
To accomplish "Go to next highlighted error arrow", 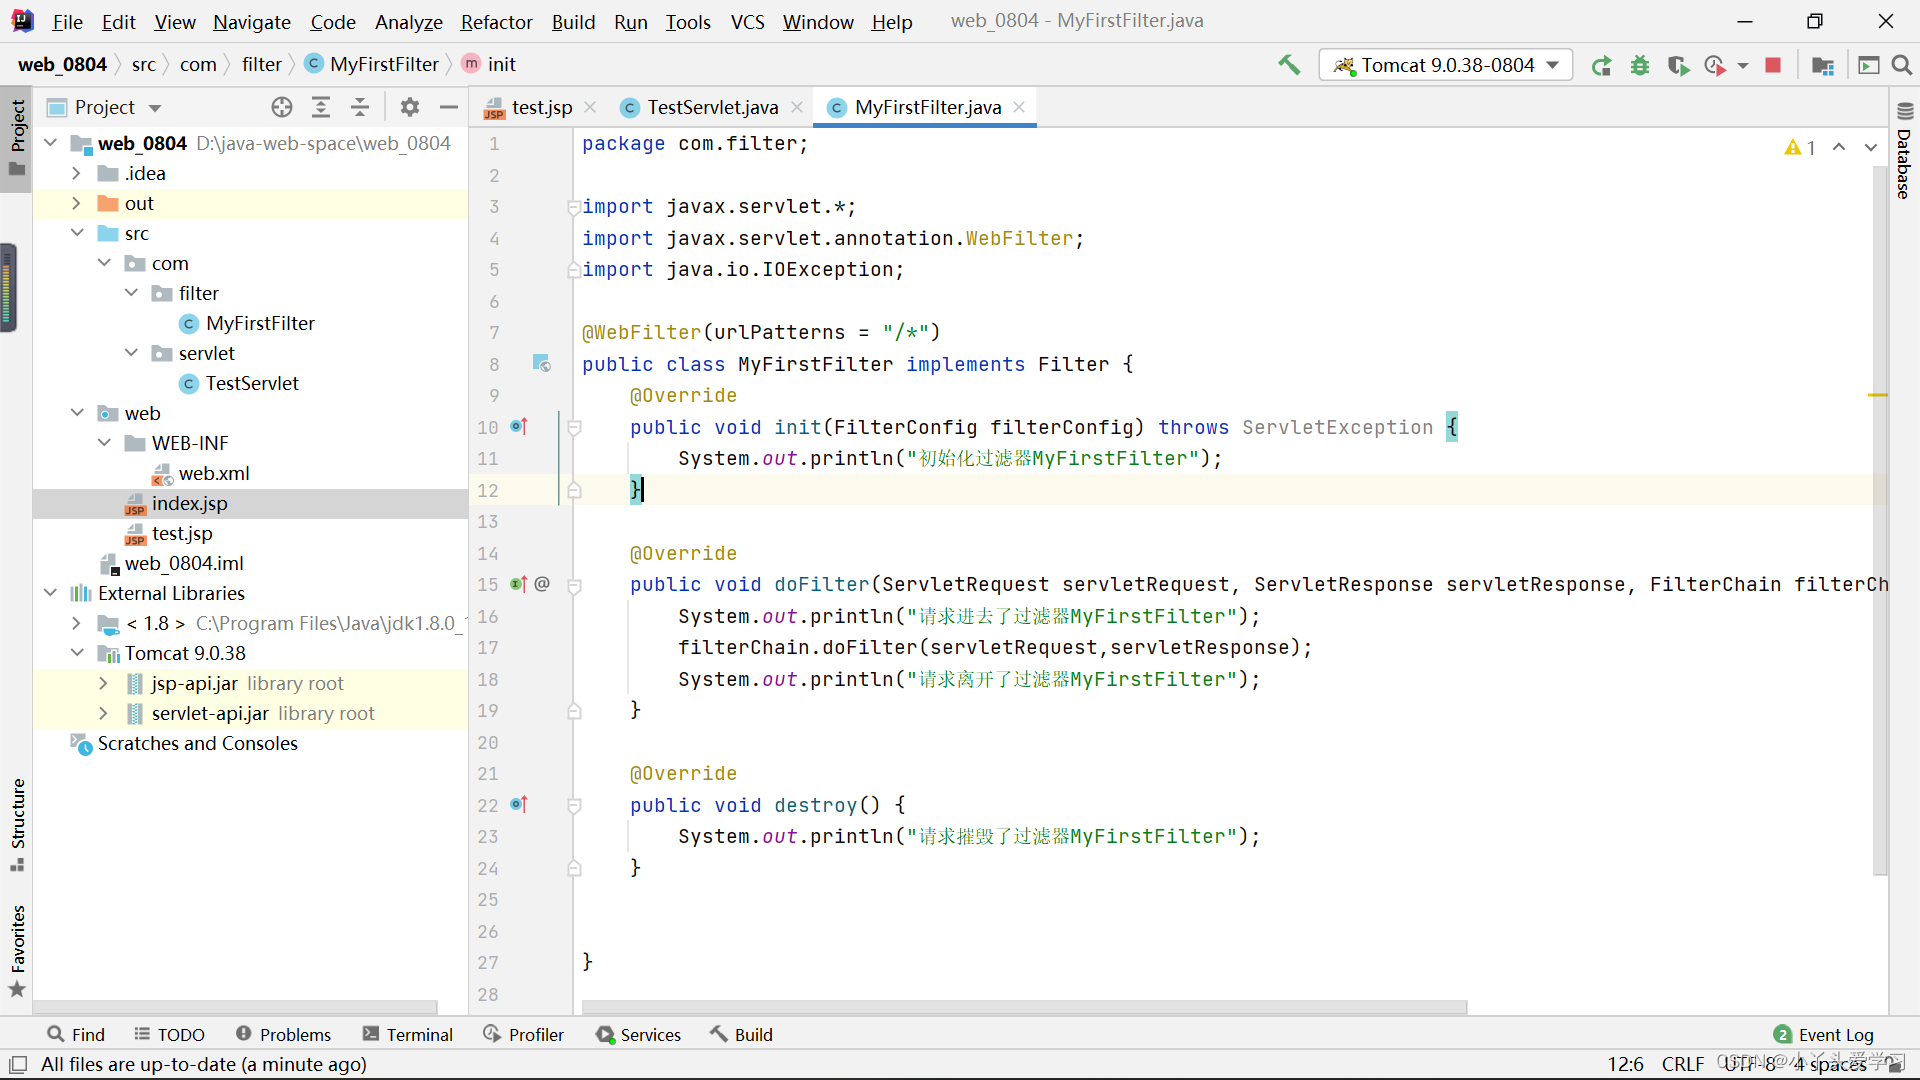I will 1870,147.
